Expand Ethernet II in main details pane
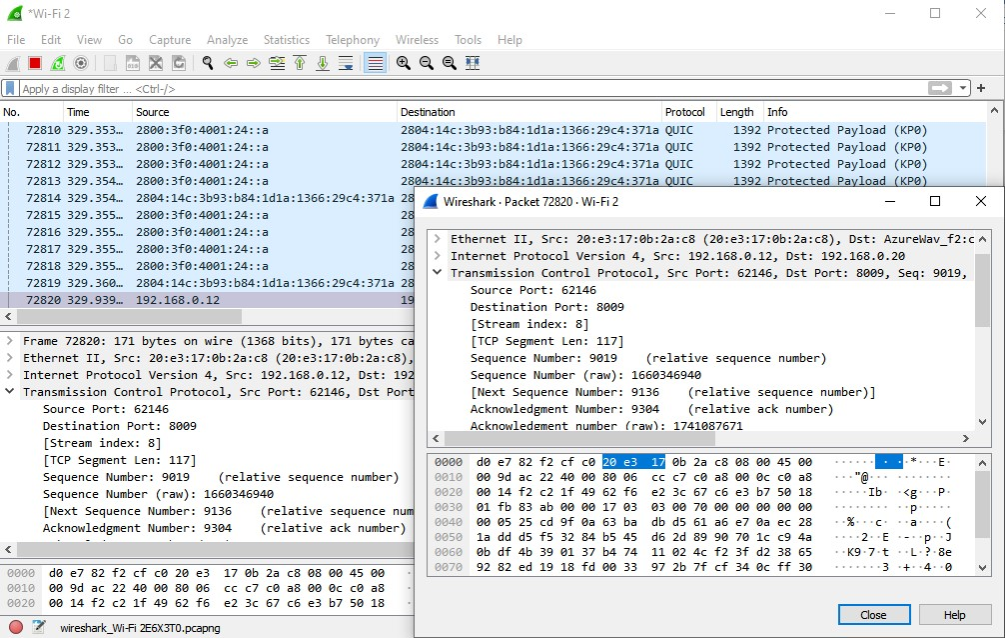This screenshot has height=638, width=1005. coord(10,358)
